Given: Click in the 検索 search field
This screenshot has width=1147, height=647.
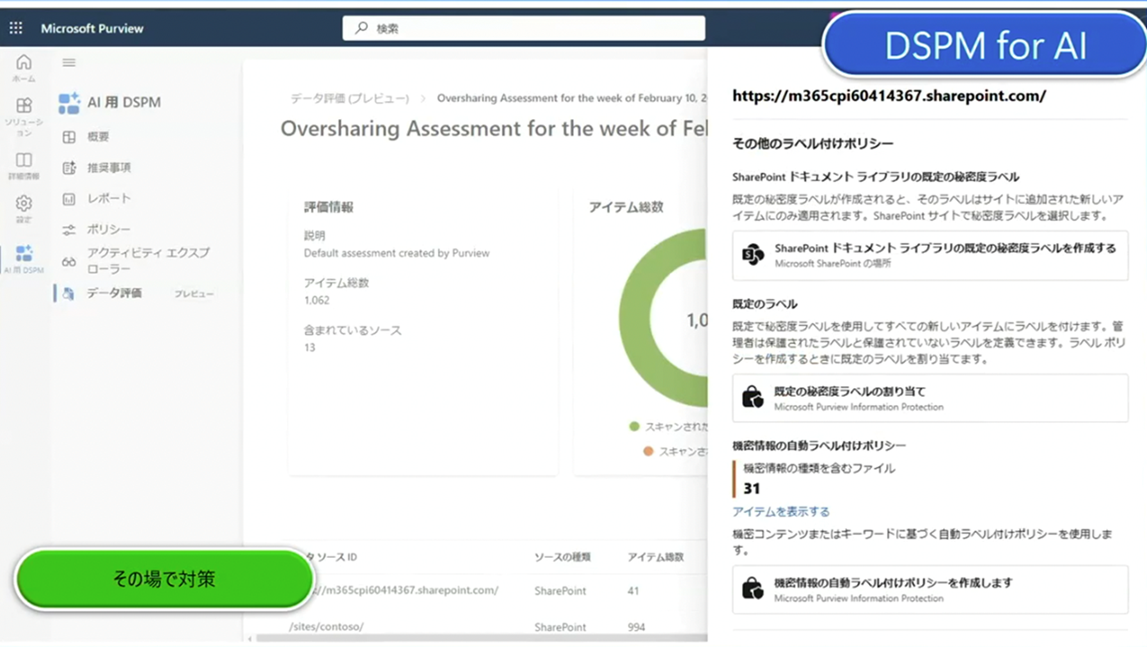Looking at the screenshot, I should [524, 28].
